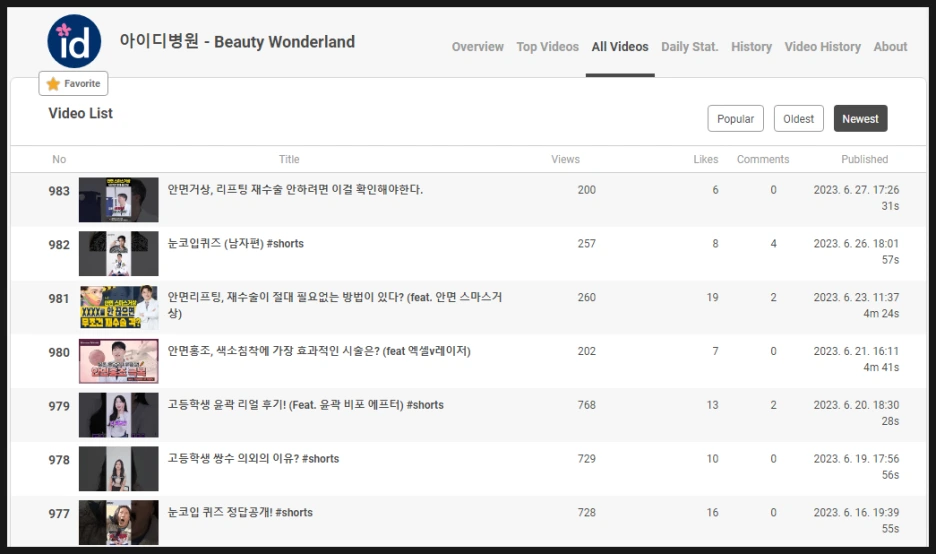Viewport: 936px width, 554px height.
Task: Open thumbnail of video number 981
Action: 119,307
